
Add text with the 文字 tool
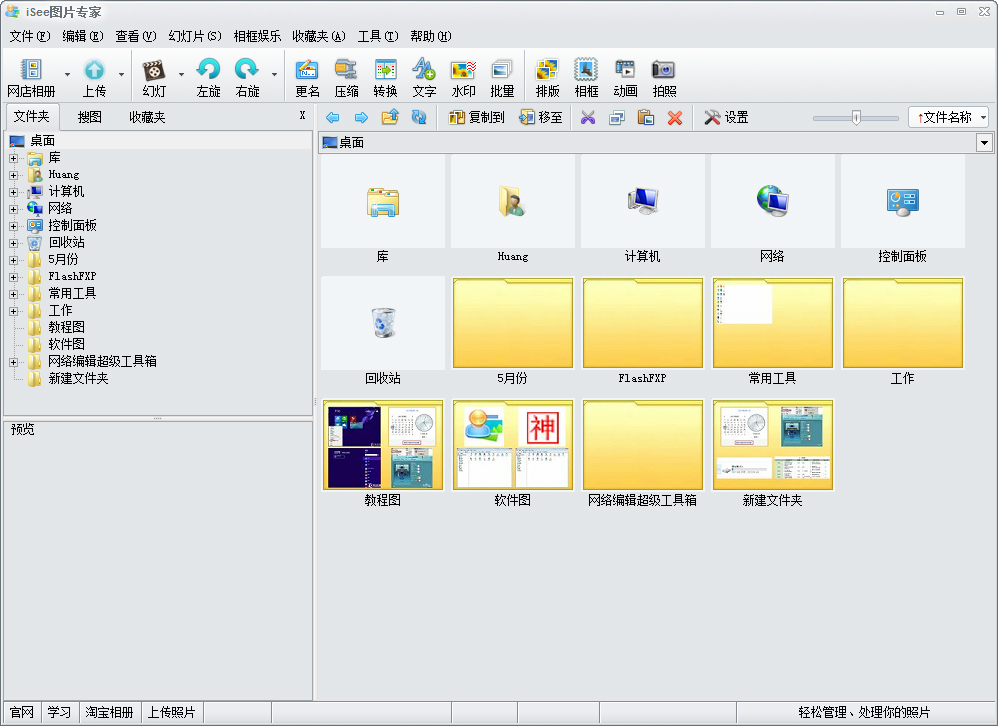(424, 76)
